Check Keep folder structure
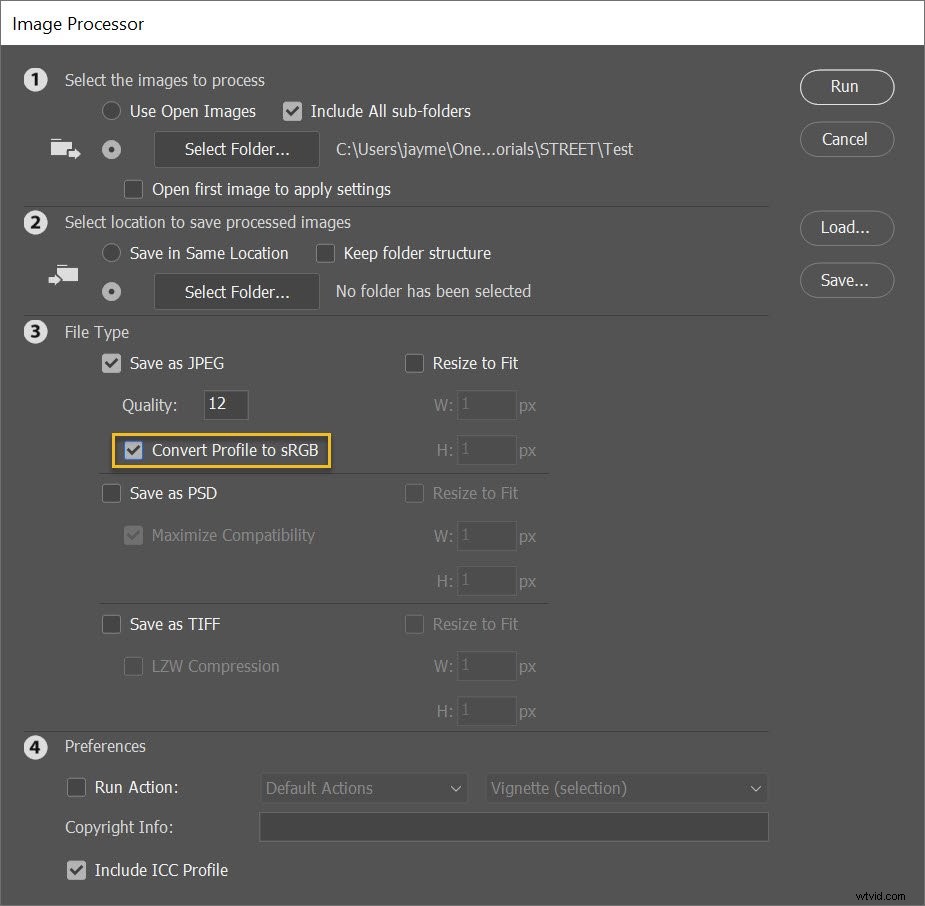The width and height of the screenshot is (925, 906). coord(325,253)
